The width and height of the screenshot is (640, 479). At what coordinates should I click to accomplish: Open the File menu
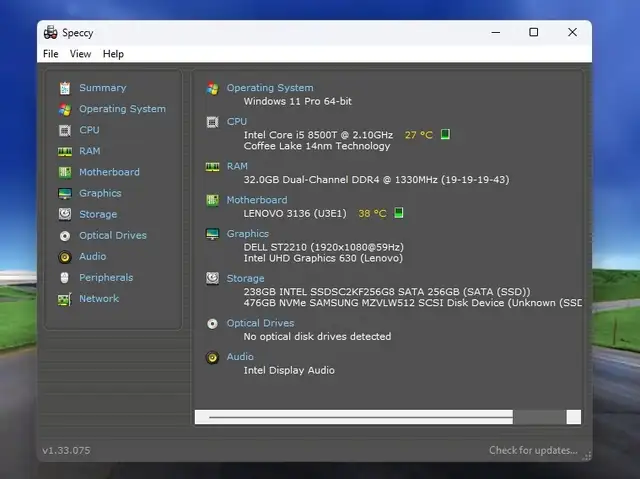(x=51, y=54)
